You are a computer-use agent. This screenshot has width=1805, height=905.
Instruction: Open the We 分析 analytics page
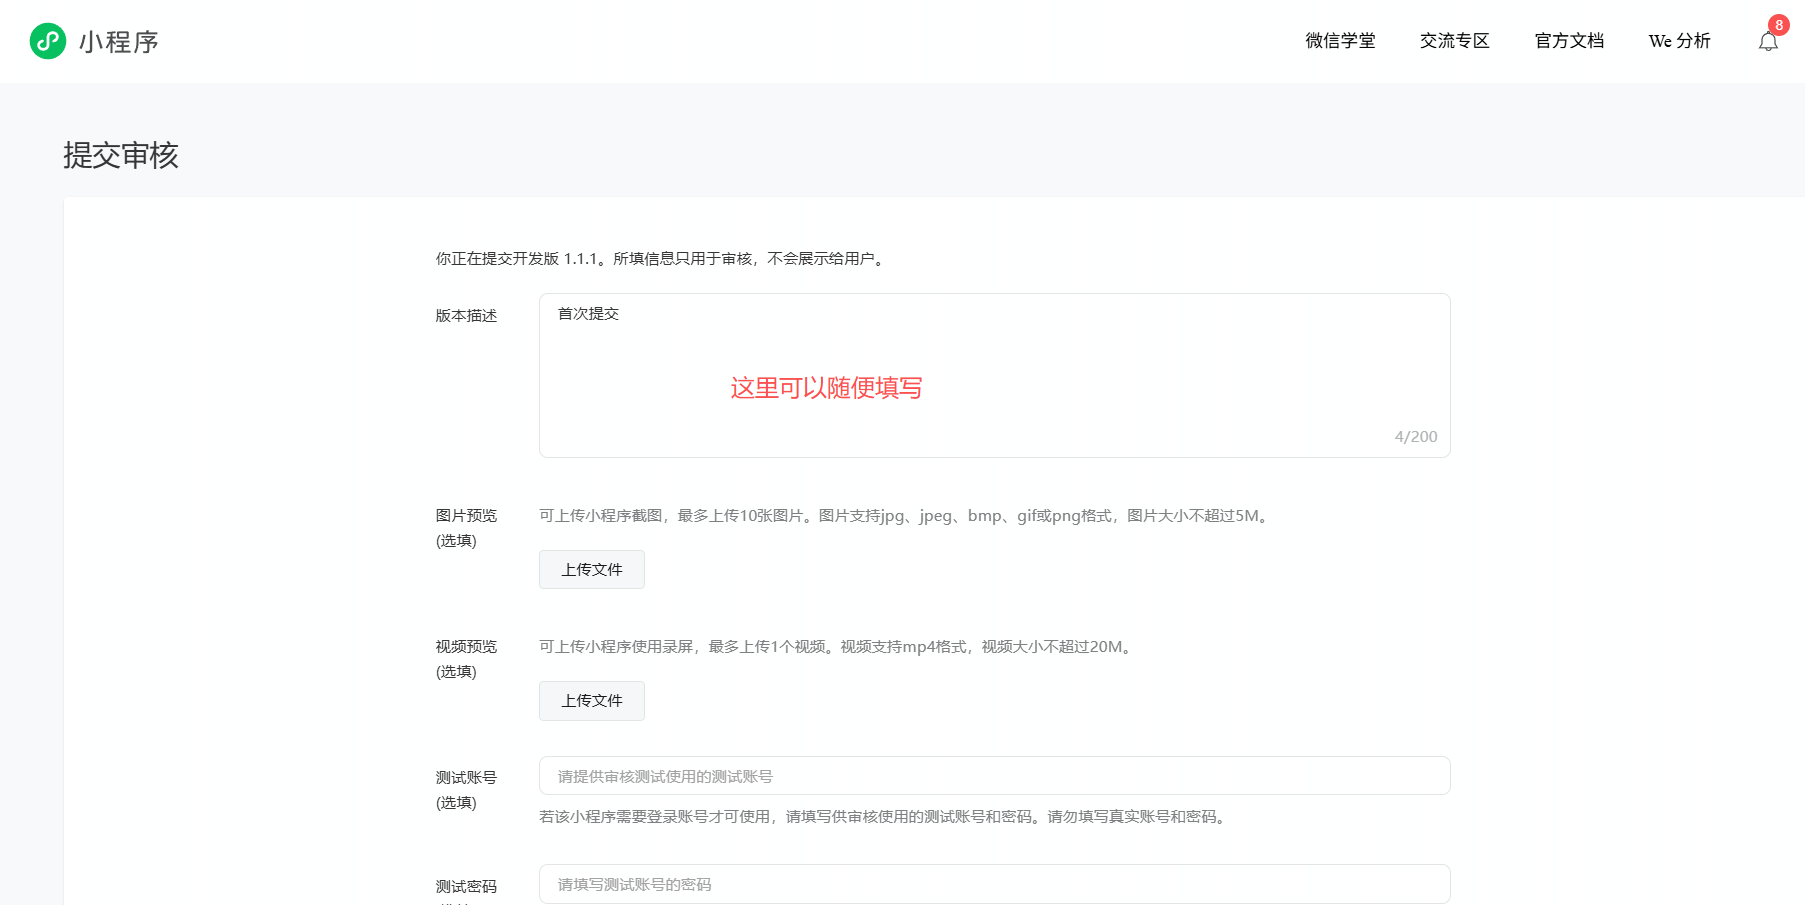1679,41
